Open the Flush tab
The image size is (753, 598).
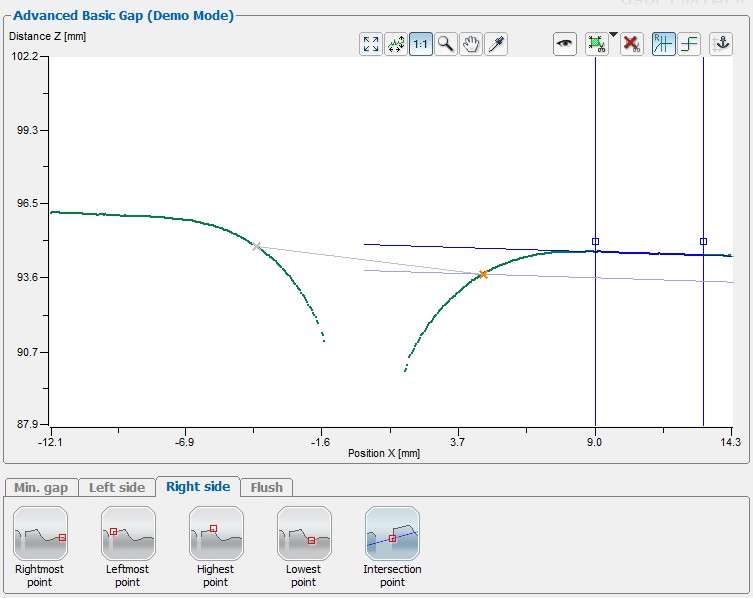click(267, 488)
